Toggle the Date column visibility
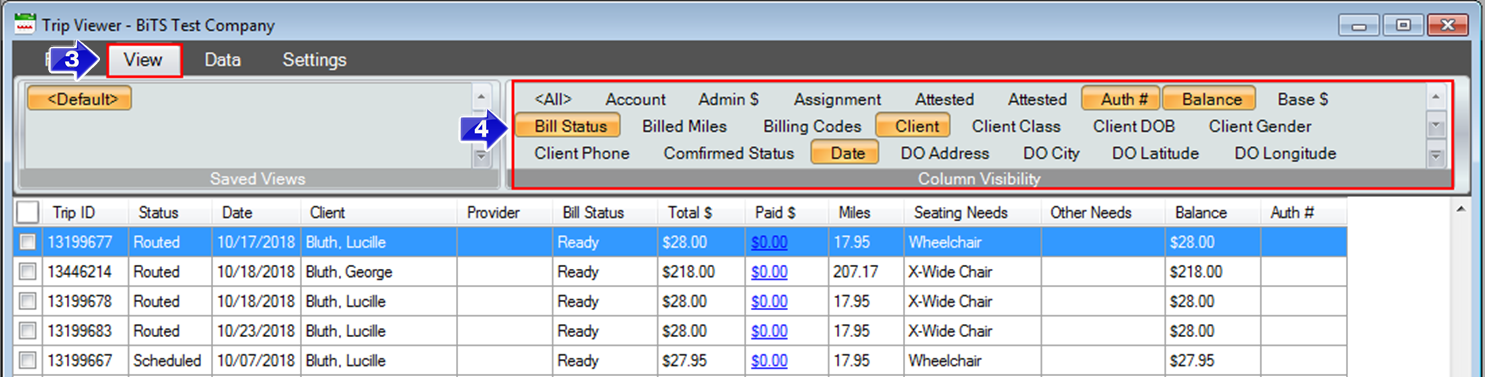 [847, 153]
